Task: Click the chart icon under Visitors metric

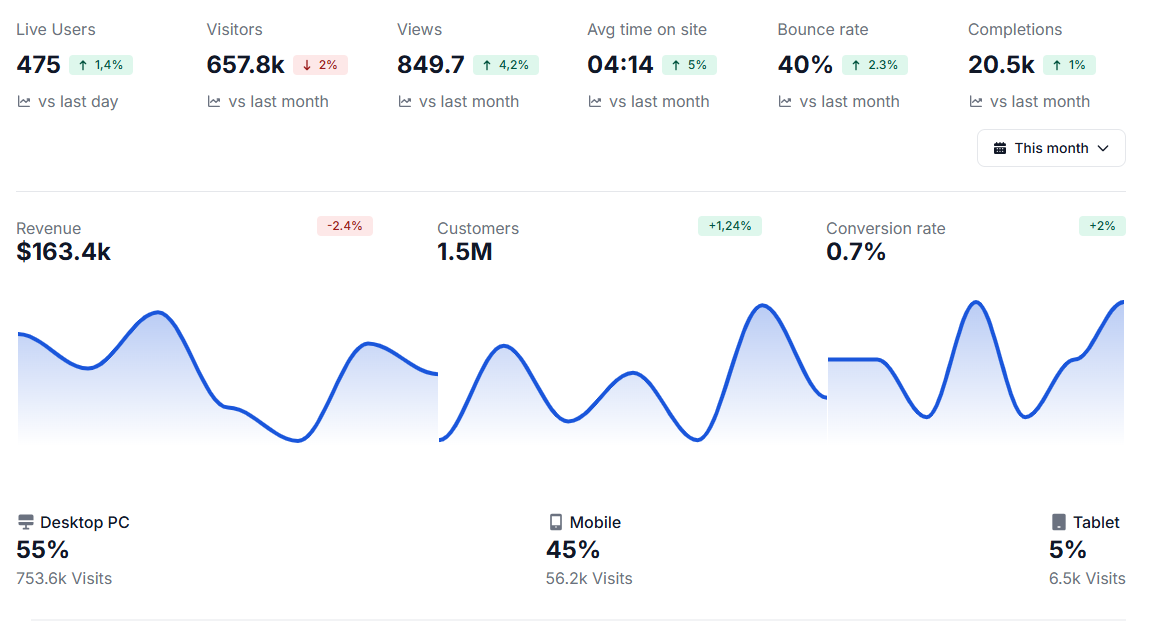Action: tap(213, 101)
